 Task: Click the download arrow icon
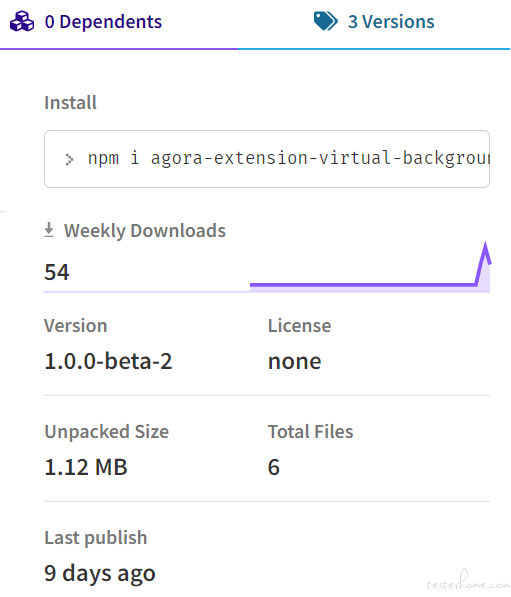(49, 230)
